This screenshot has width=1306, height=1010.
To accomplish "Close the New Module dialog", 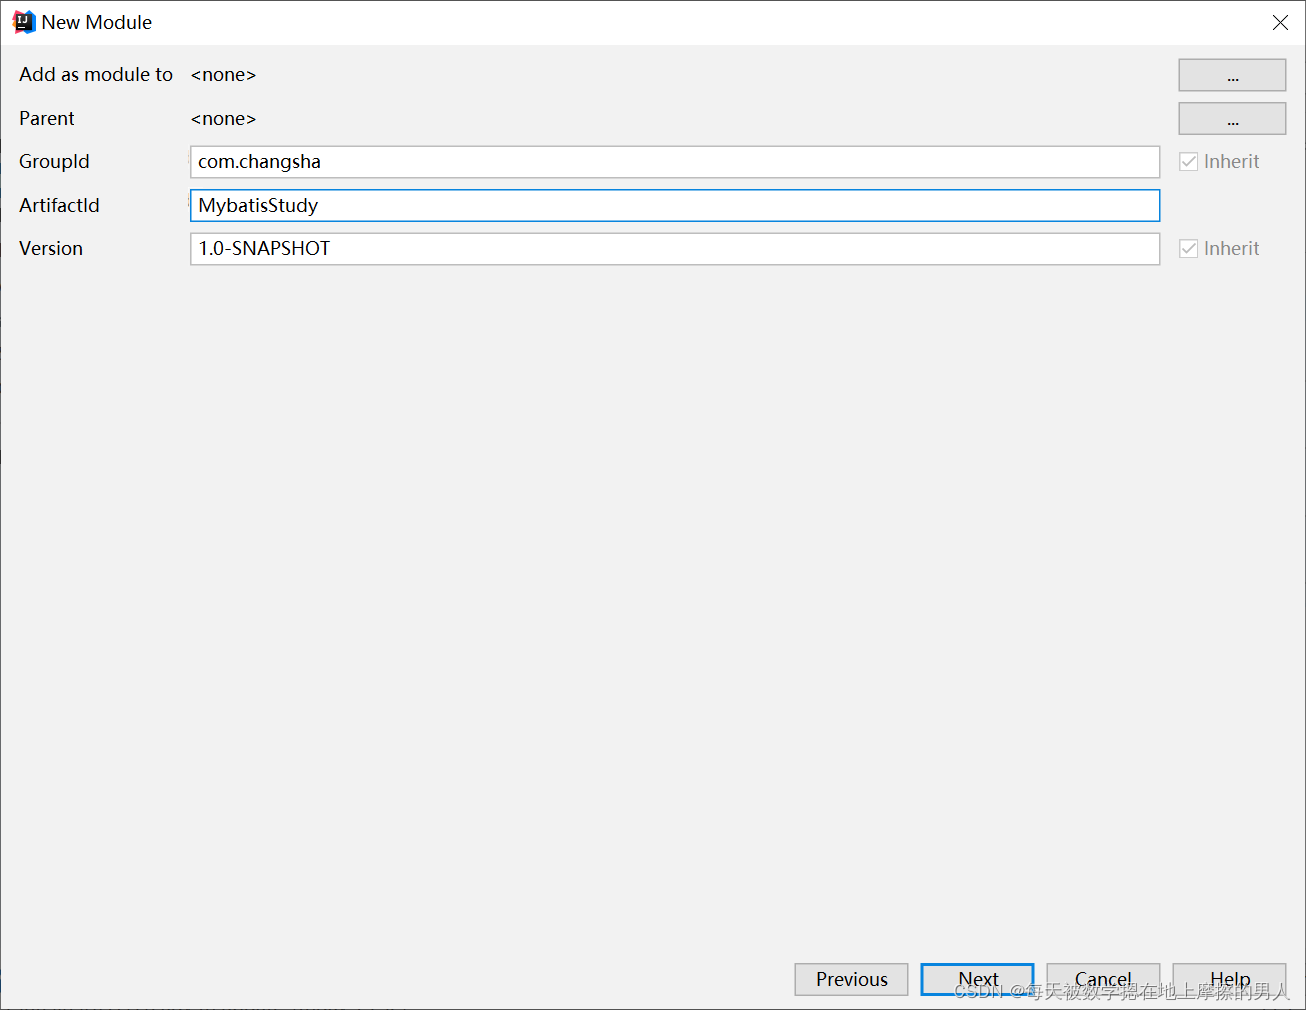I will (1280, 22).
